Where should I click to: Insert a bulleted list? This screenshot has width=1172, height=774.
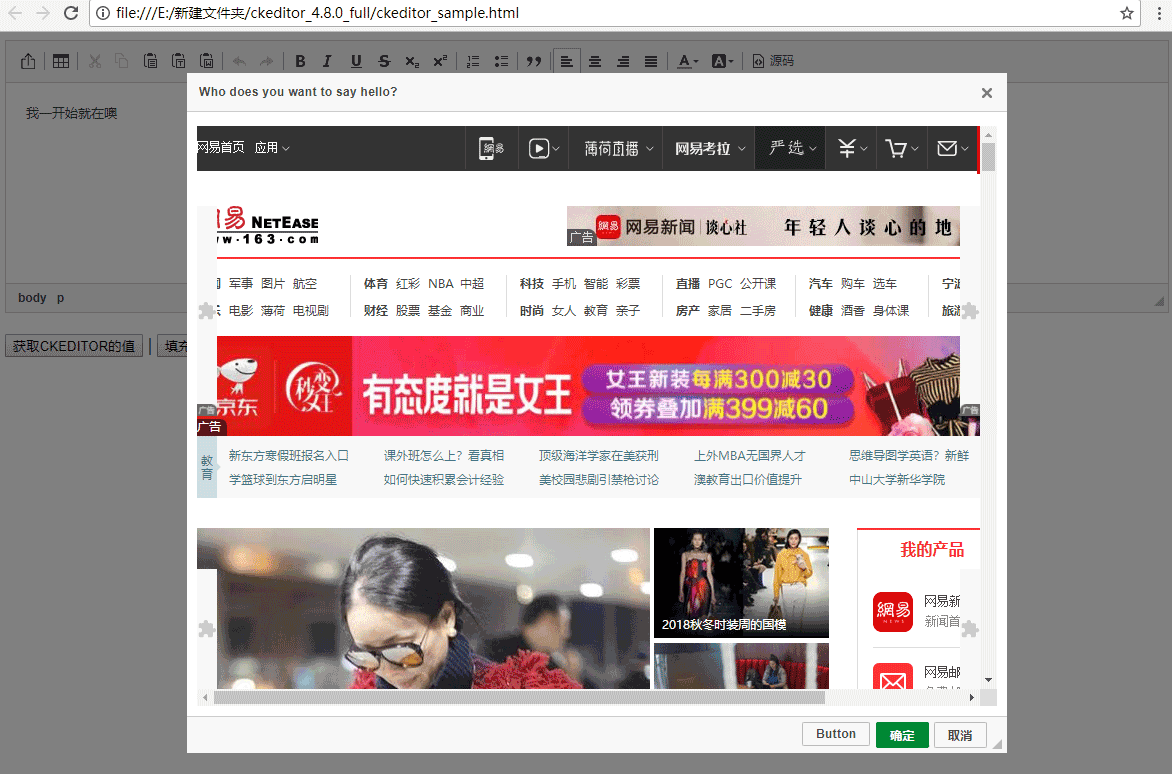point(502,61)
